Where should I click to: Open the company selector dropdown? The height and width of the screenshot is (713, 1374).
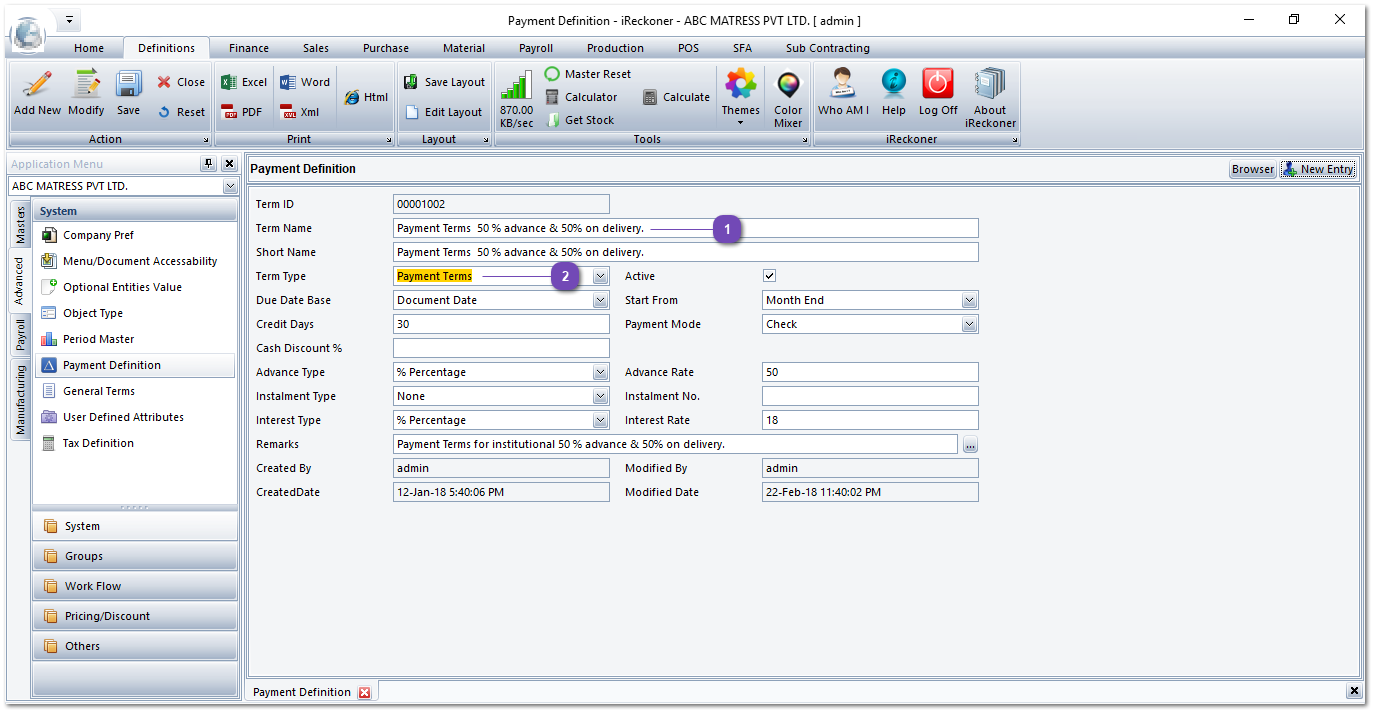click(230, 186)
